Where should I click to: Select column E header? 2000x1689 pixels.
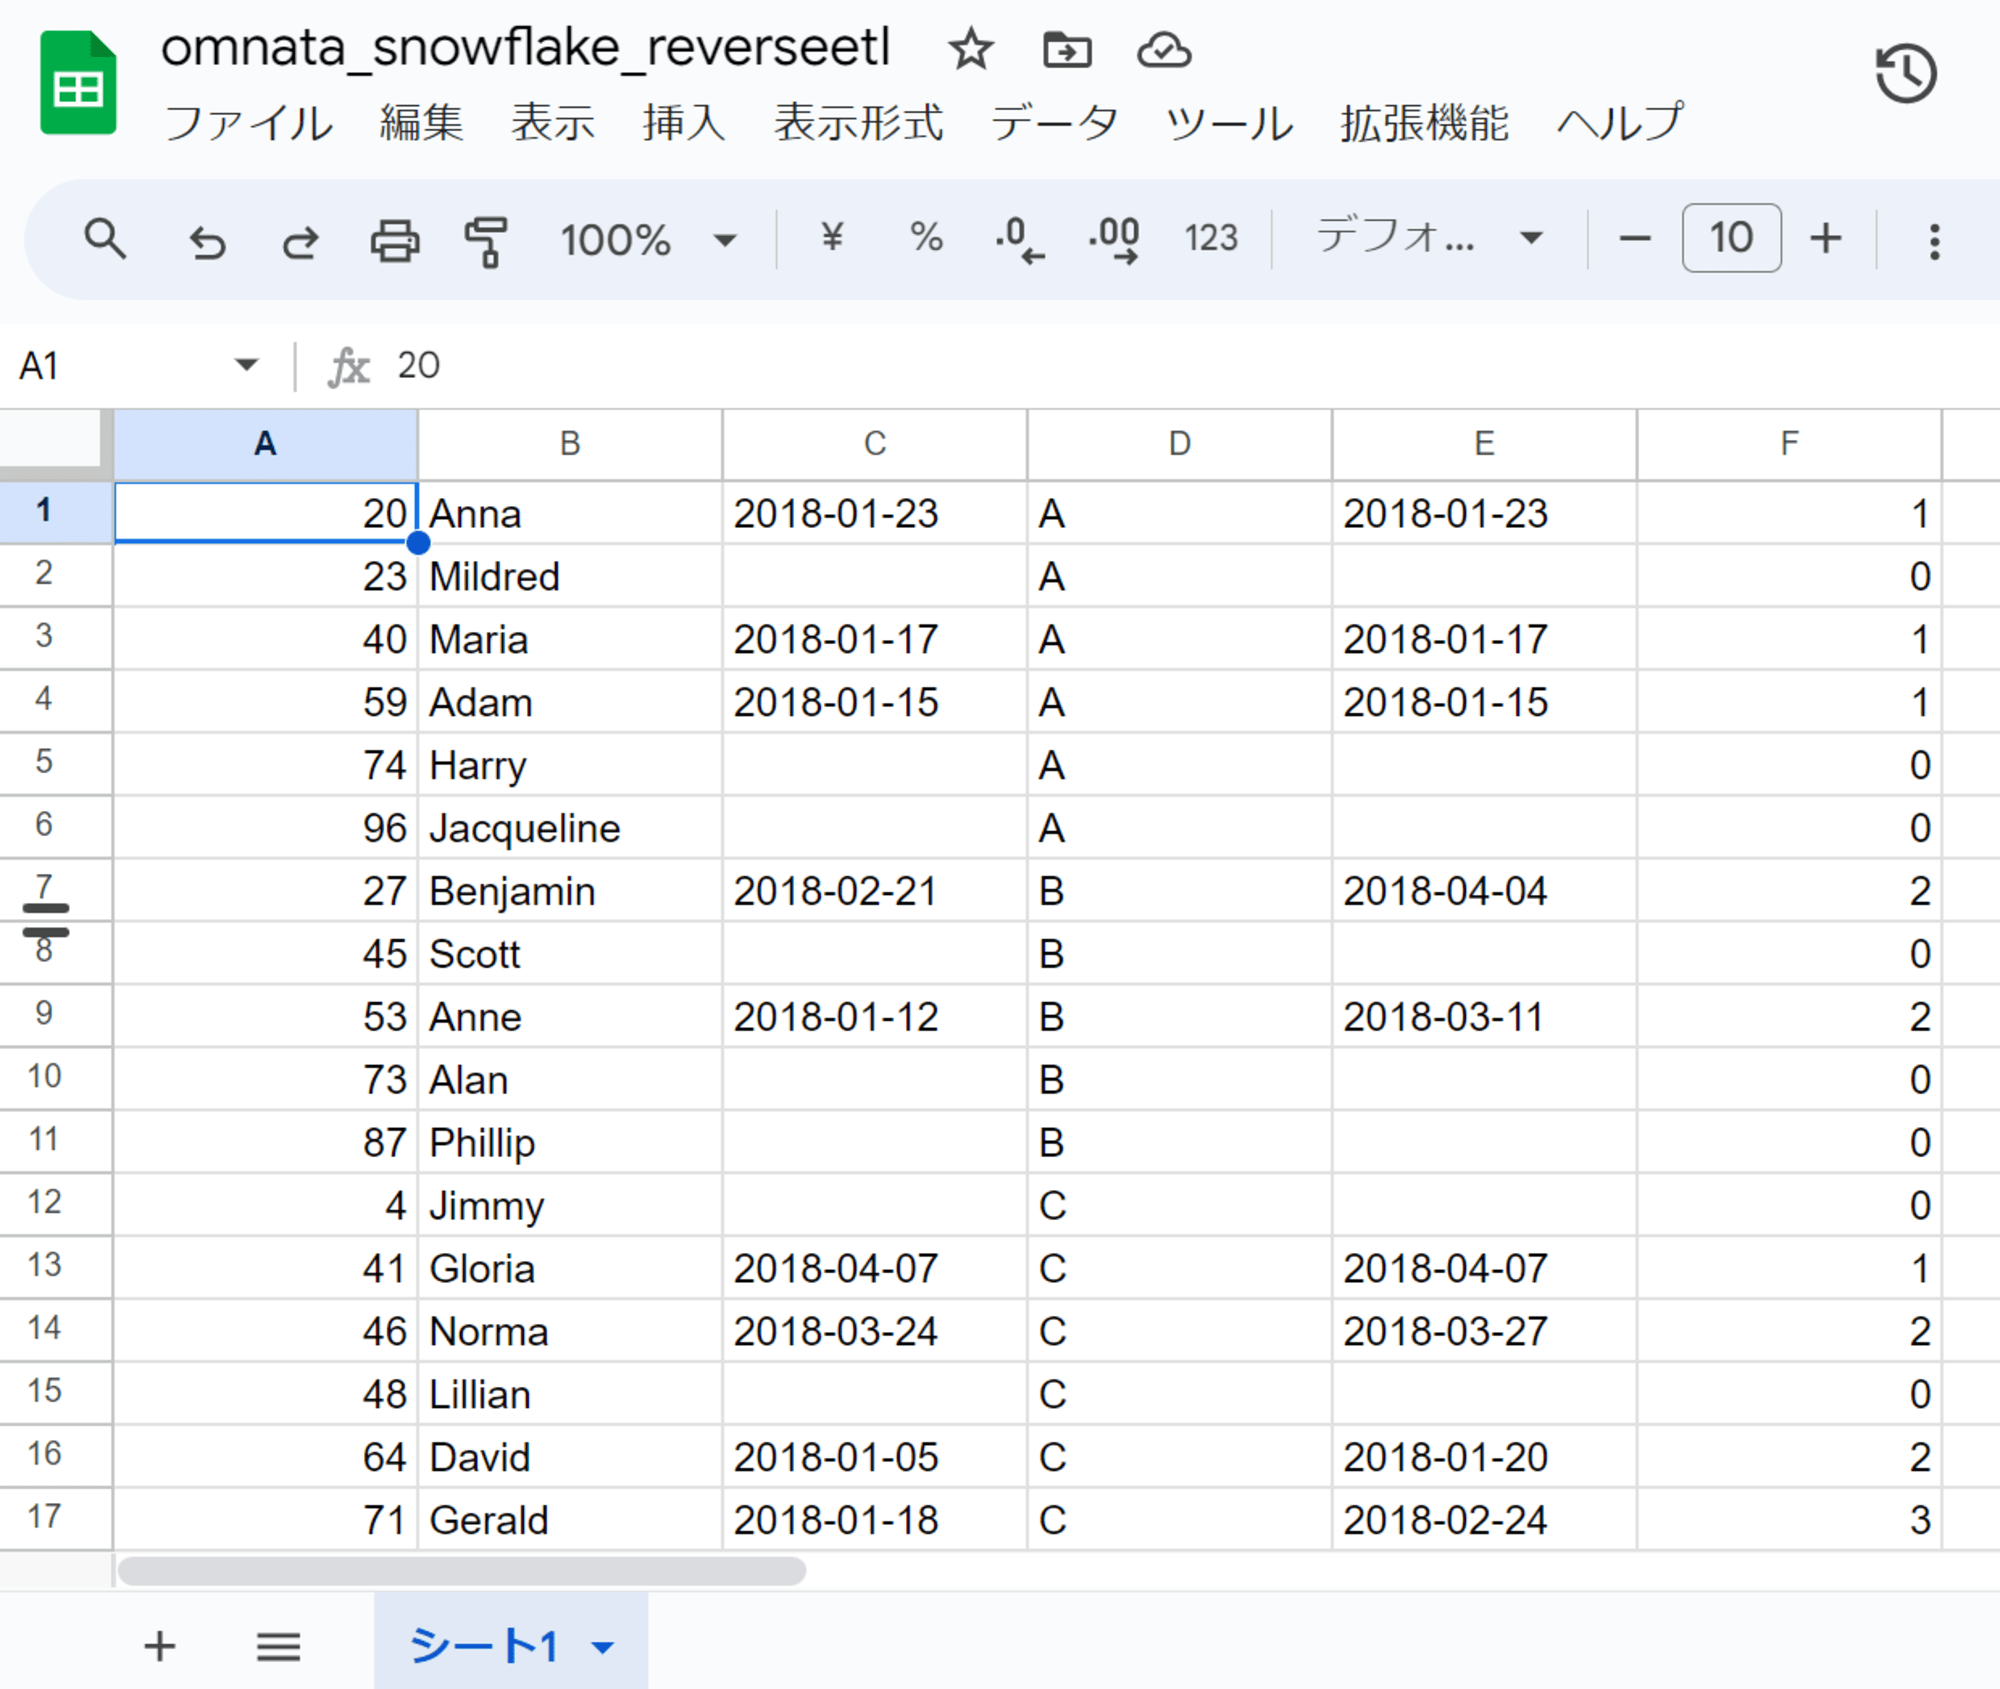click(1485, 444)
